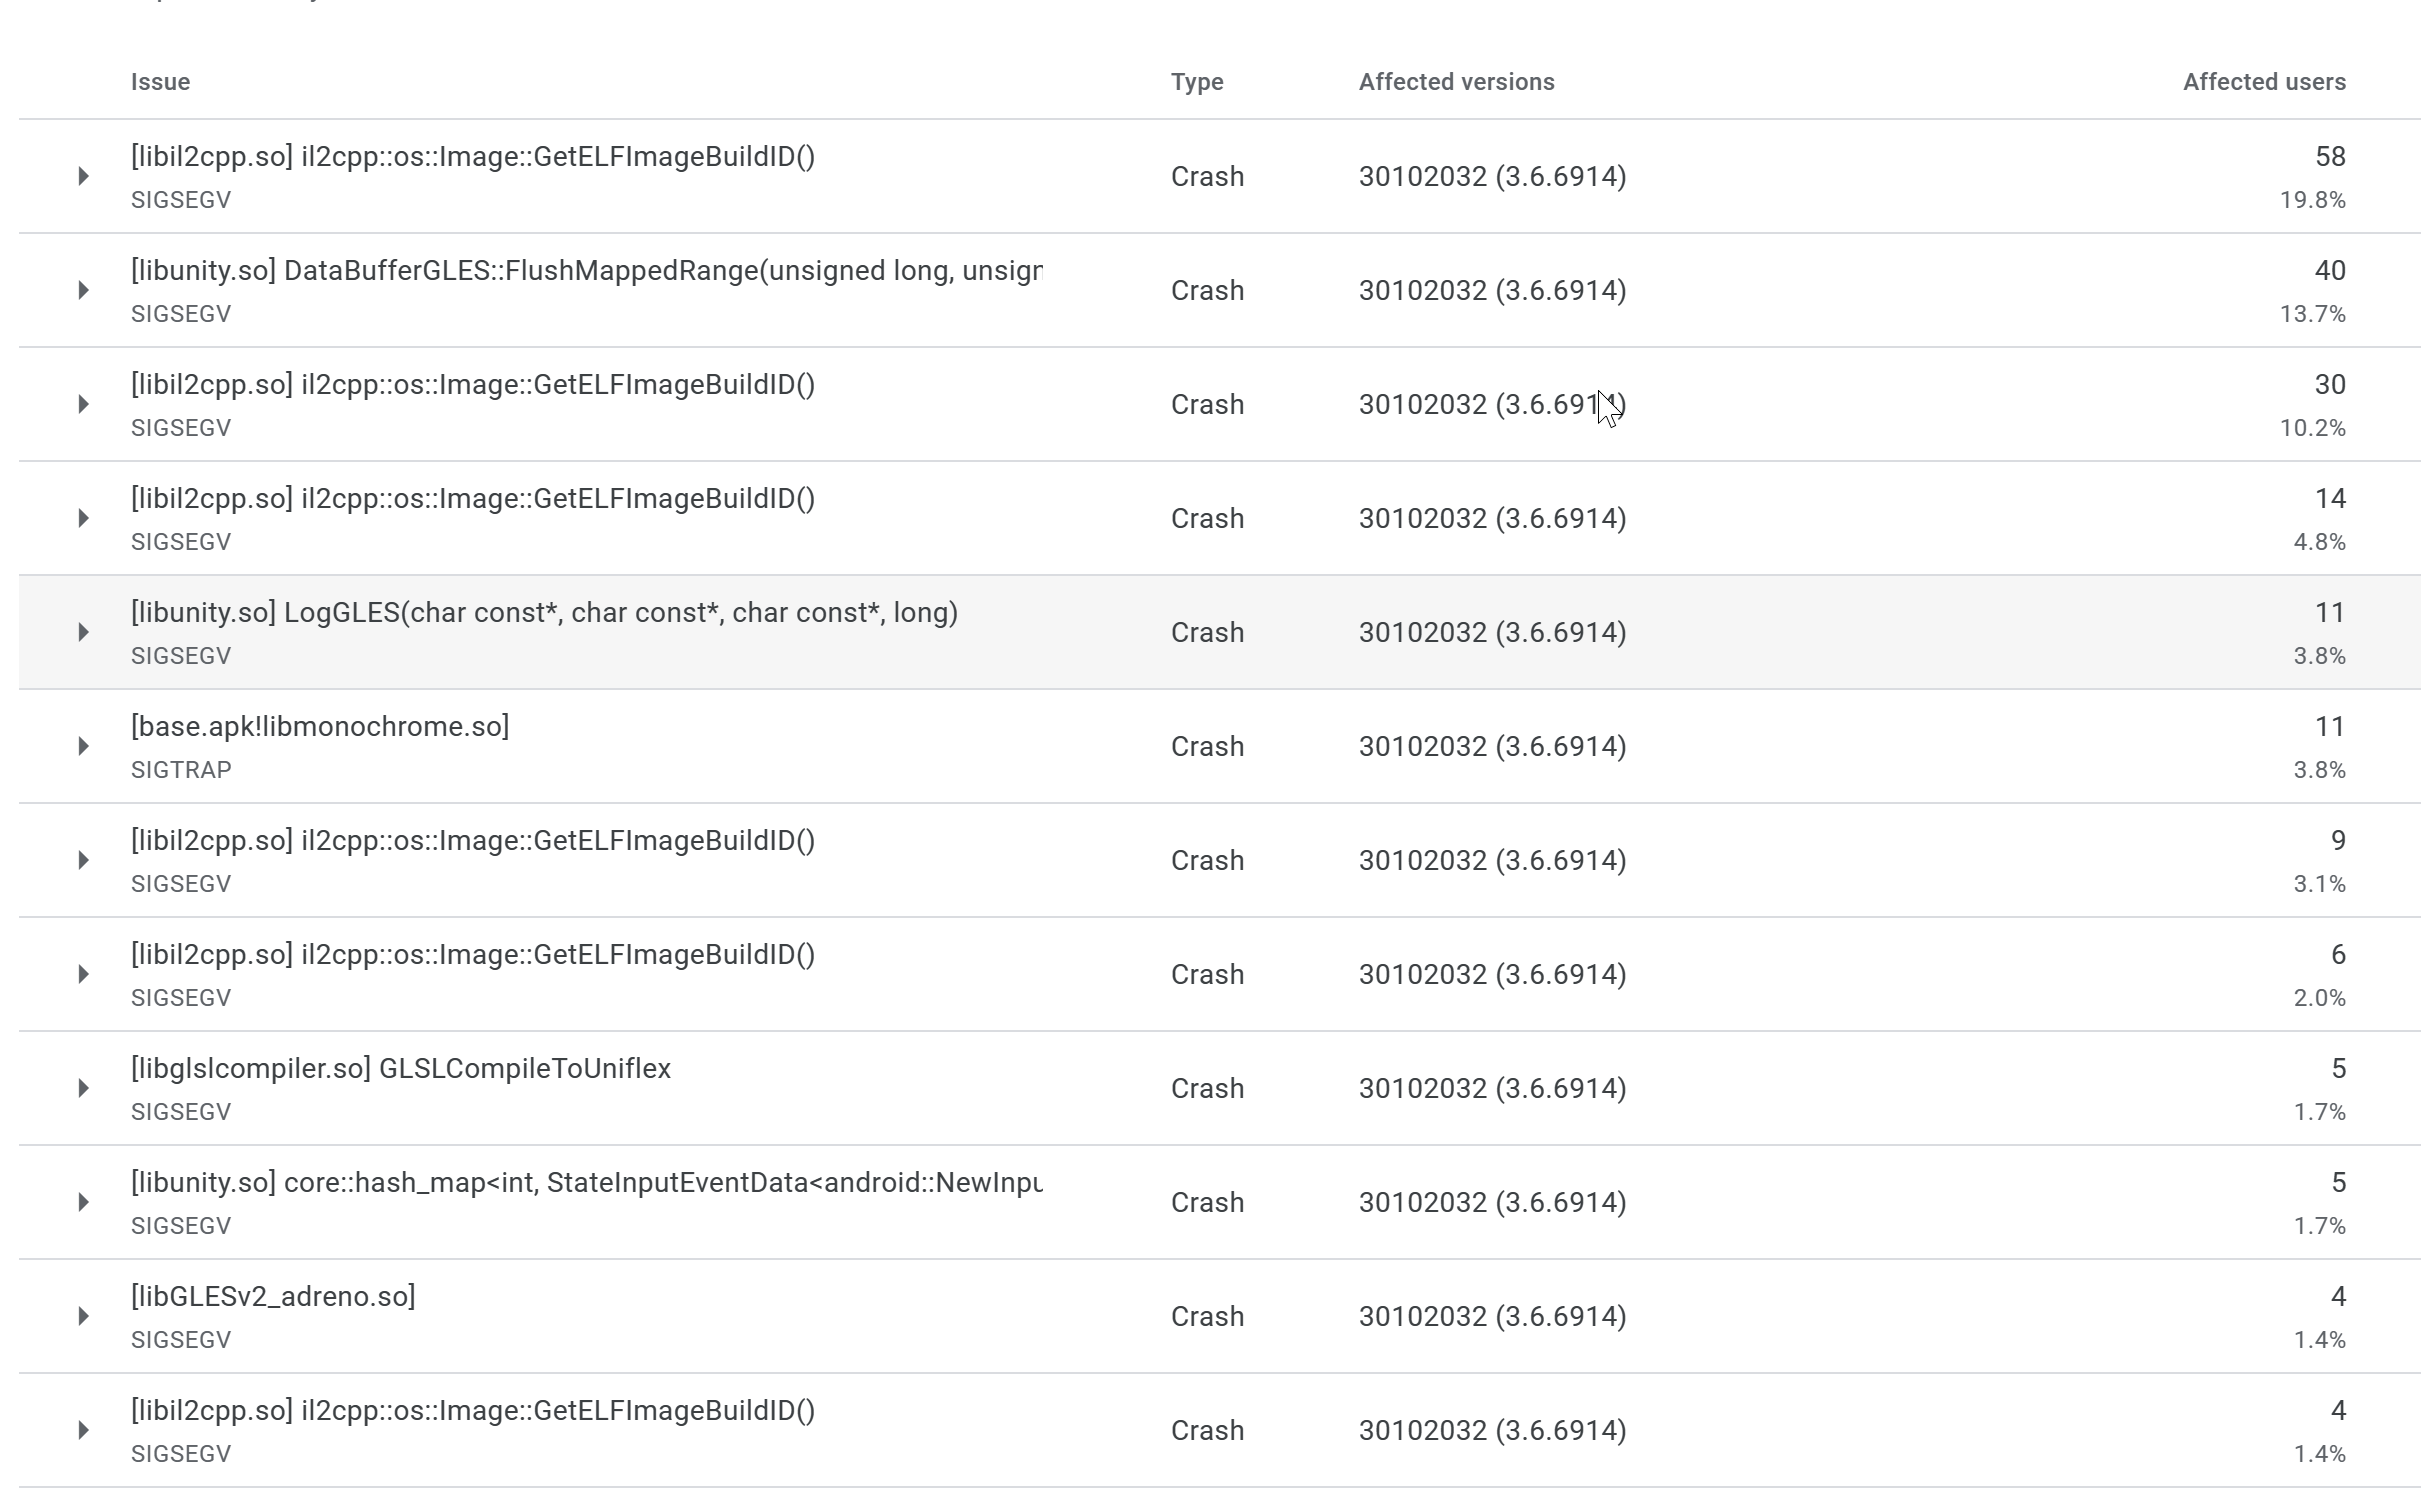Screen dimensions: 2421x1503
Task: Expand the libGLESv2_adreno.so crash row
Action: 83,1316
